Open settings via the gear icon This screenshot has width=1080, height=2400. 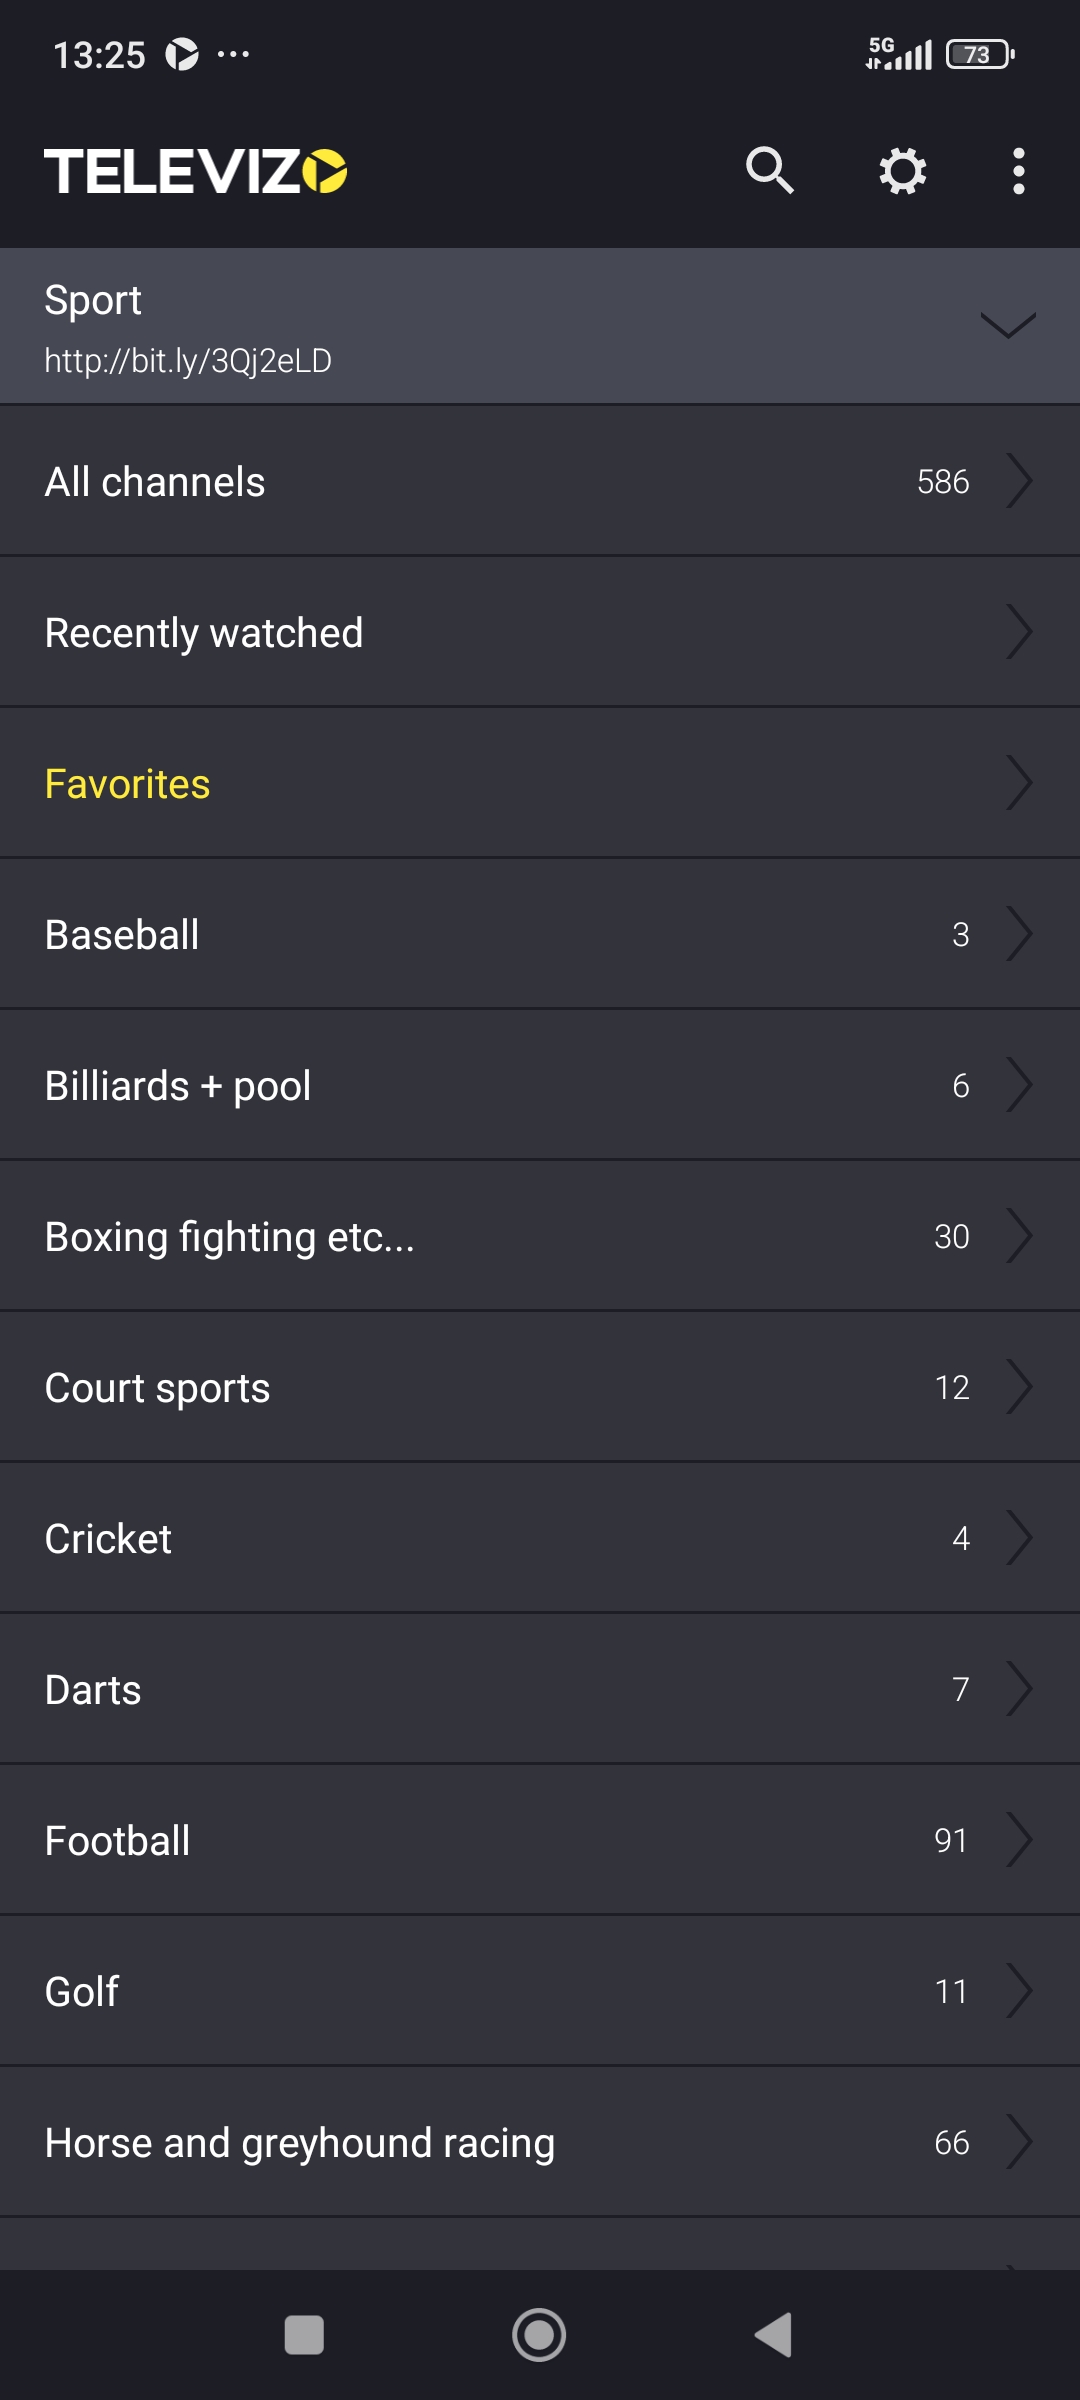point(902,171)
